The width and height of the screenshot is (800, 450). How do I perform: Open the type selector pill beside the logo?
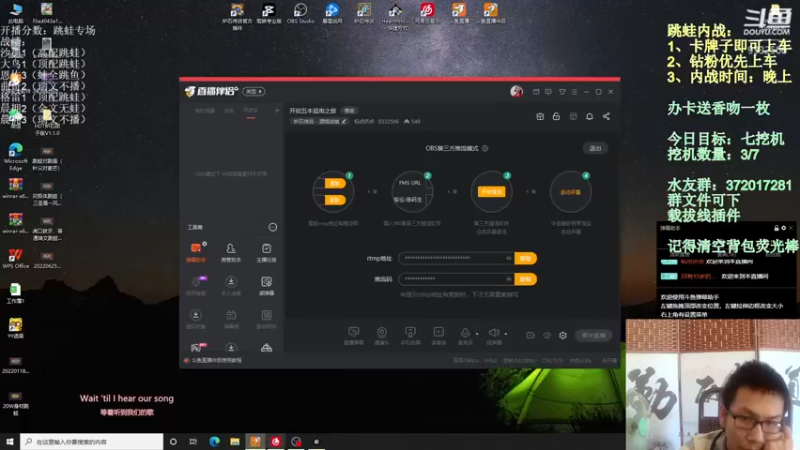click(x=254, y=91)
